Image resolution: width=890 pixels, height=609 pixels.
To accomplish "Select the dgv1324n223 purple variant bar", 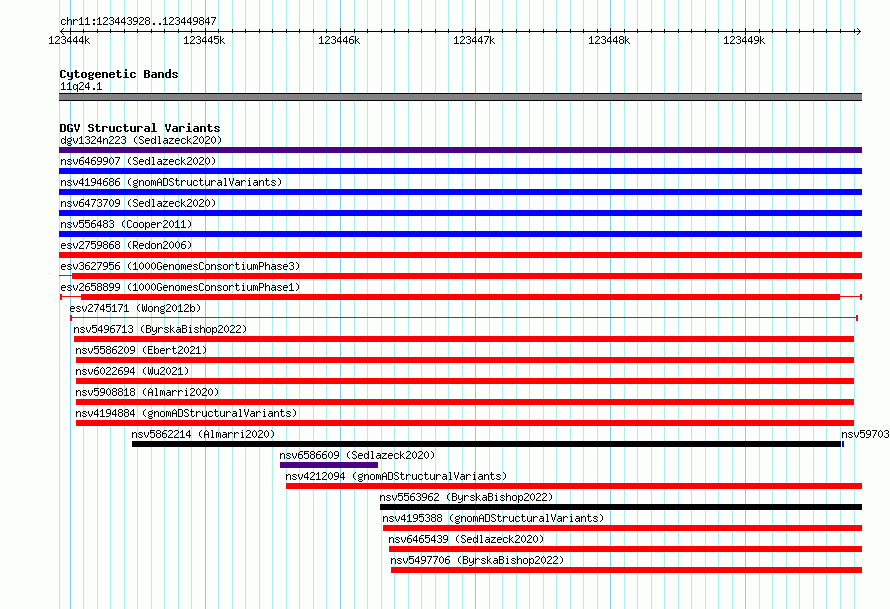I will (x=460, y=150).
